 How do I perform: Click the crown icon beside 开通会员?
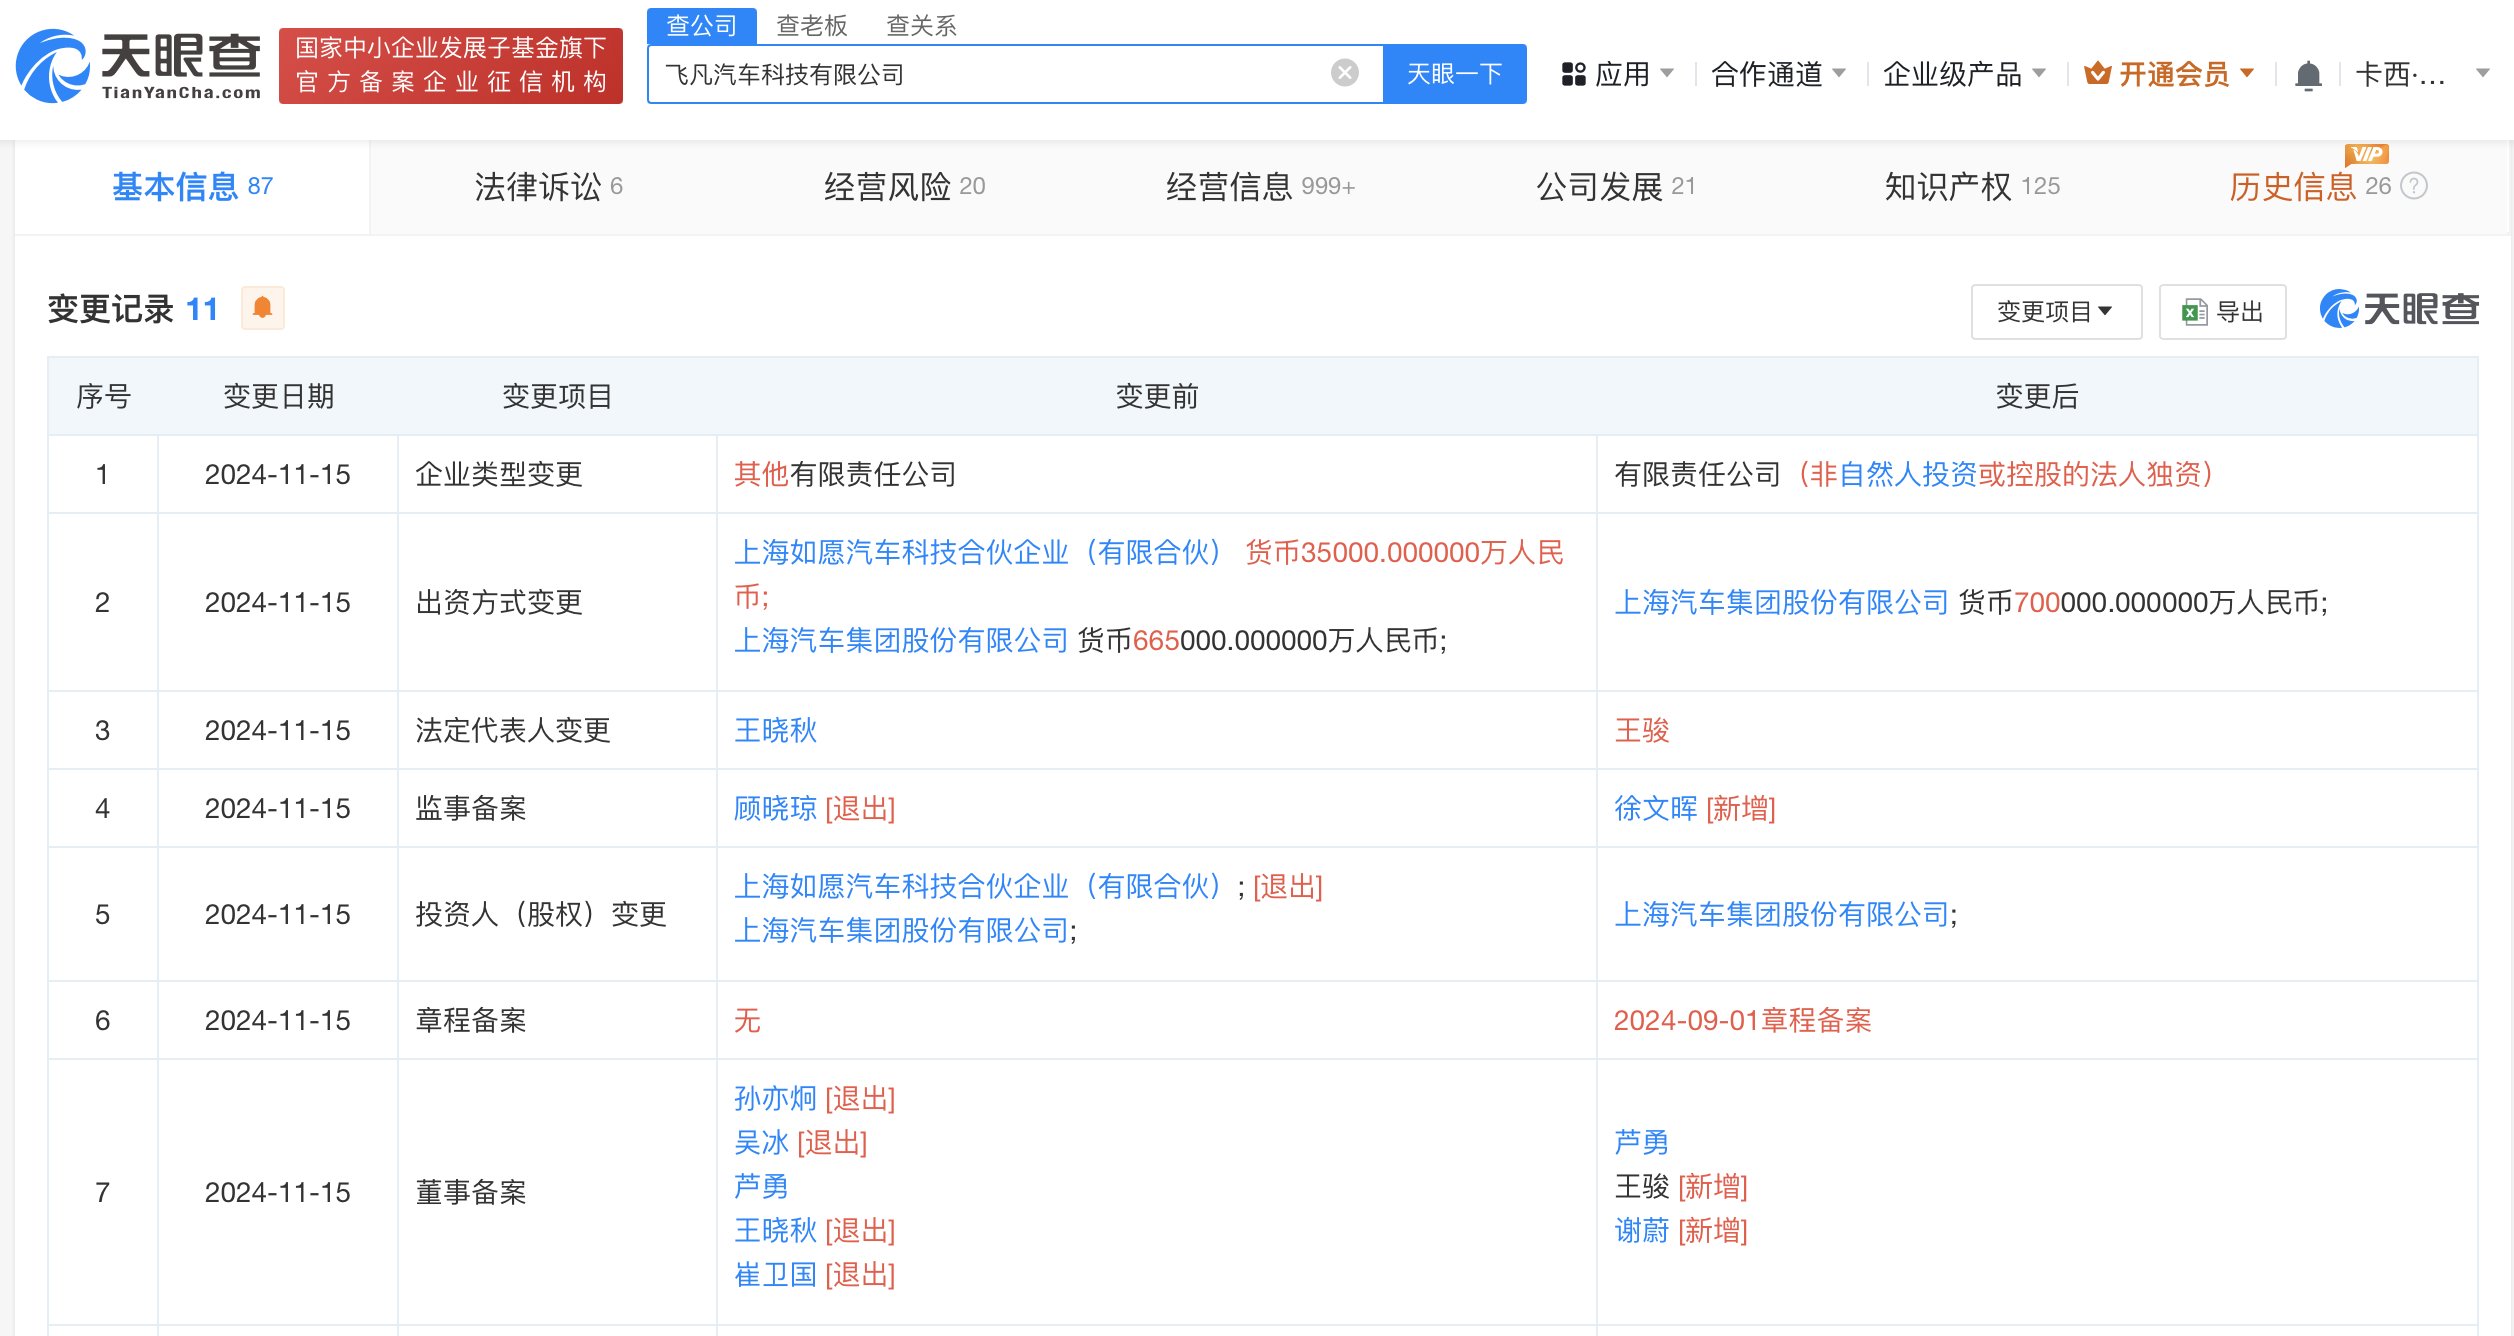[2097, 73]
